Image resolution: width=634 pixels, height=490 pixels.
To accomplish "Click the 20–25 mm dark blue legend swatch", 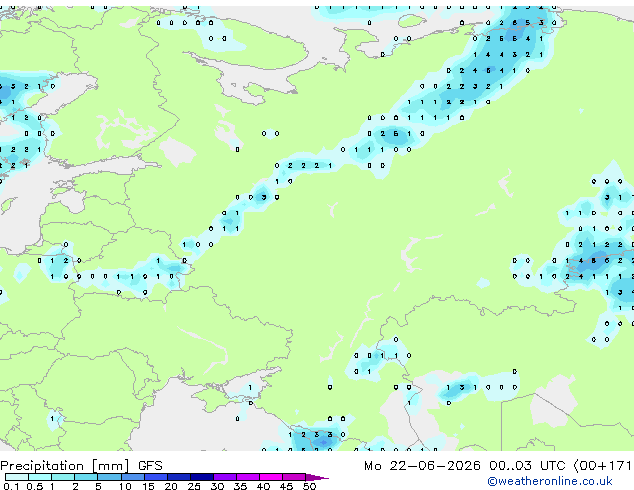I will (178, 477).
